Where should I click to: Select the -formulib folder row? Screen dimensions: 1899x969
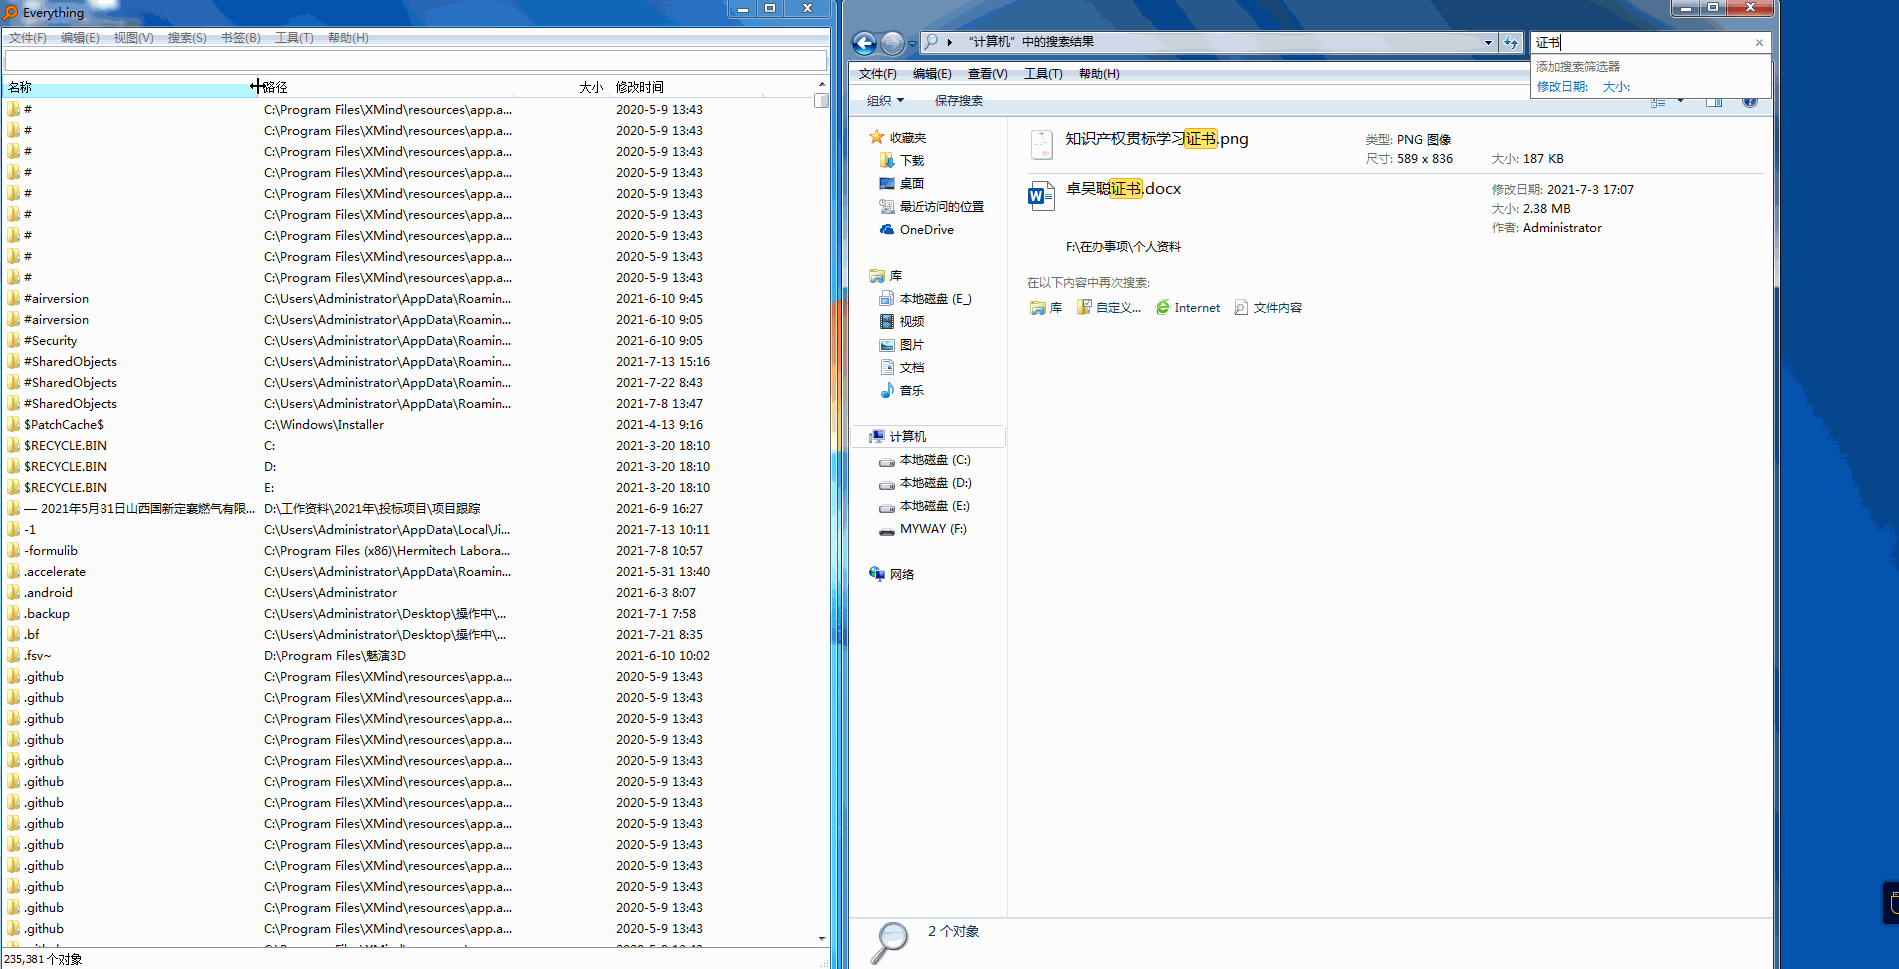(x=409, y=550)
